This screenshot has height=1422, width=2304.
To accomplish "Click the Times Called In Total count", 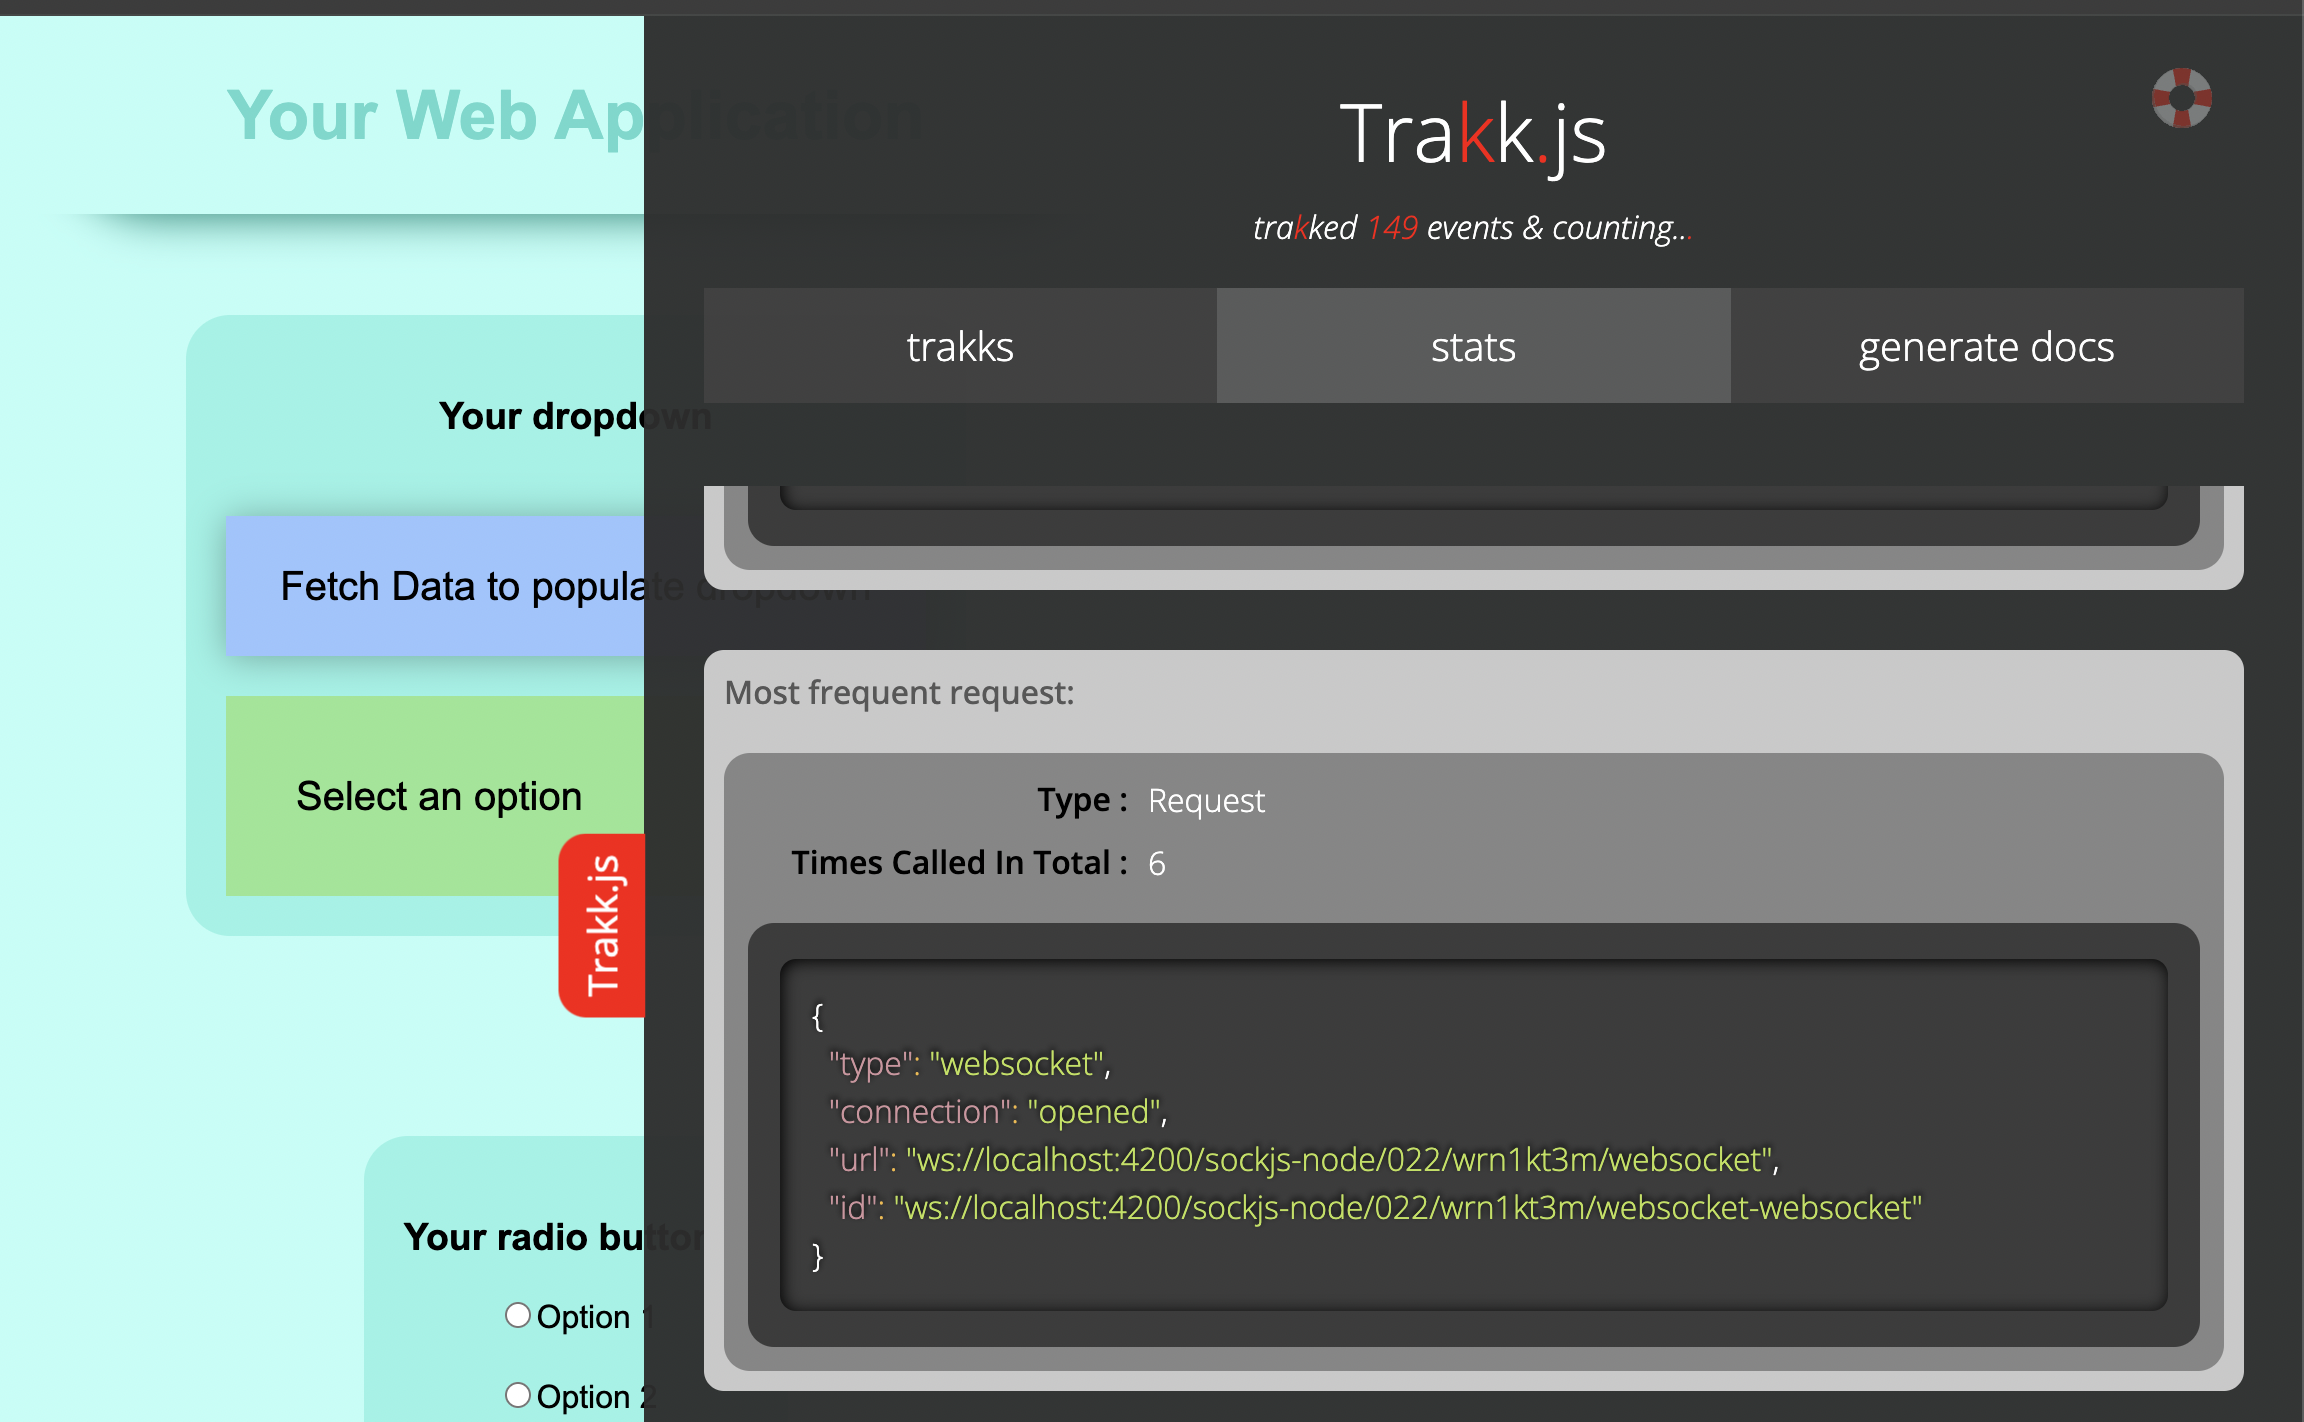I will 1157,863.
